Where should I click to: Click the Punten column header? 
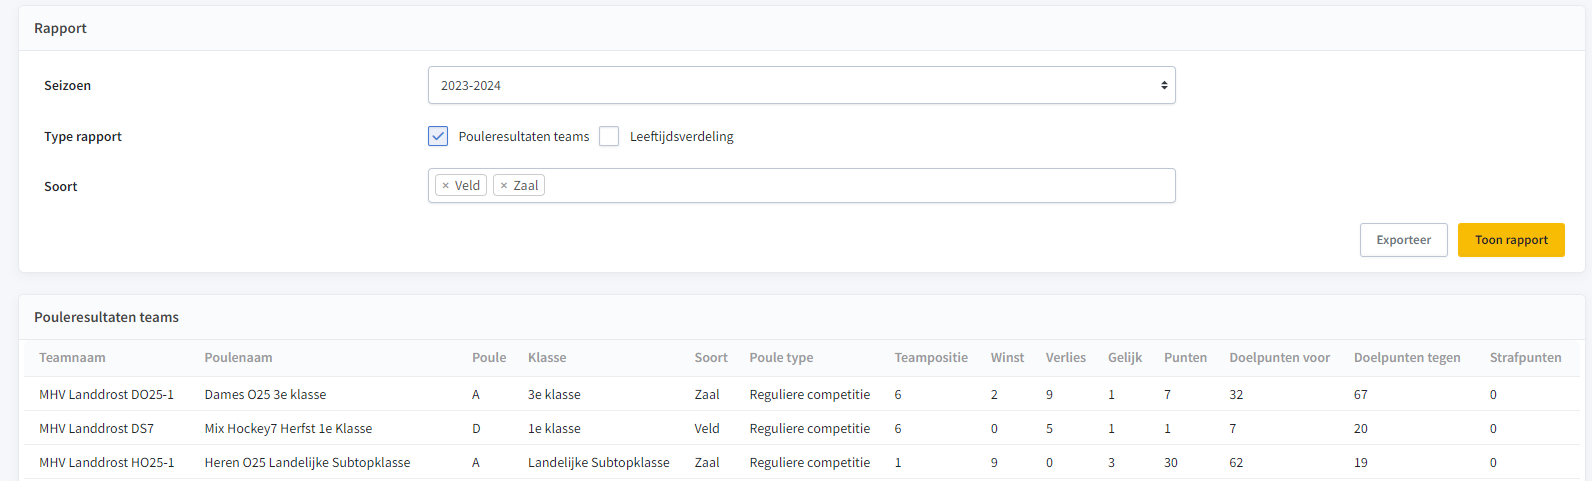pyautogui.click(x=1185, y=358)
